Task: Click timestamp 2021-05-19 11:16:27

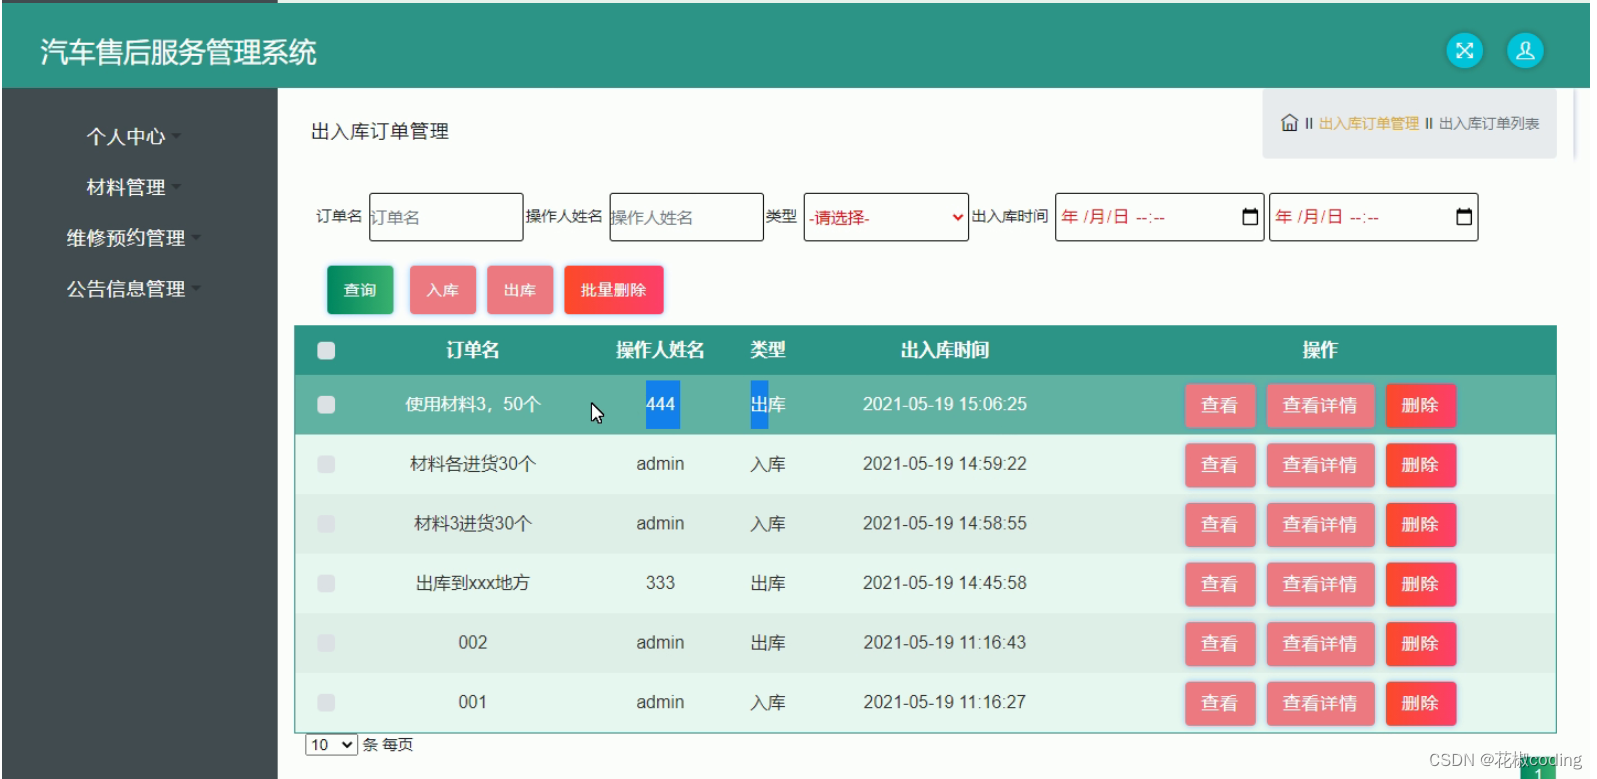Action: click(945, 702)
